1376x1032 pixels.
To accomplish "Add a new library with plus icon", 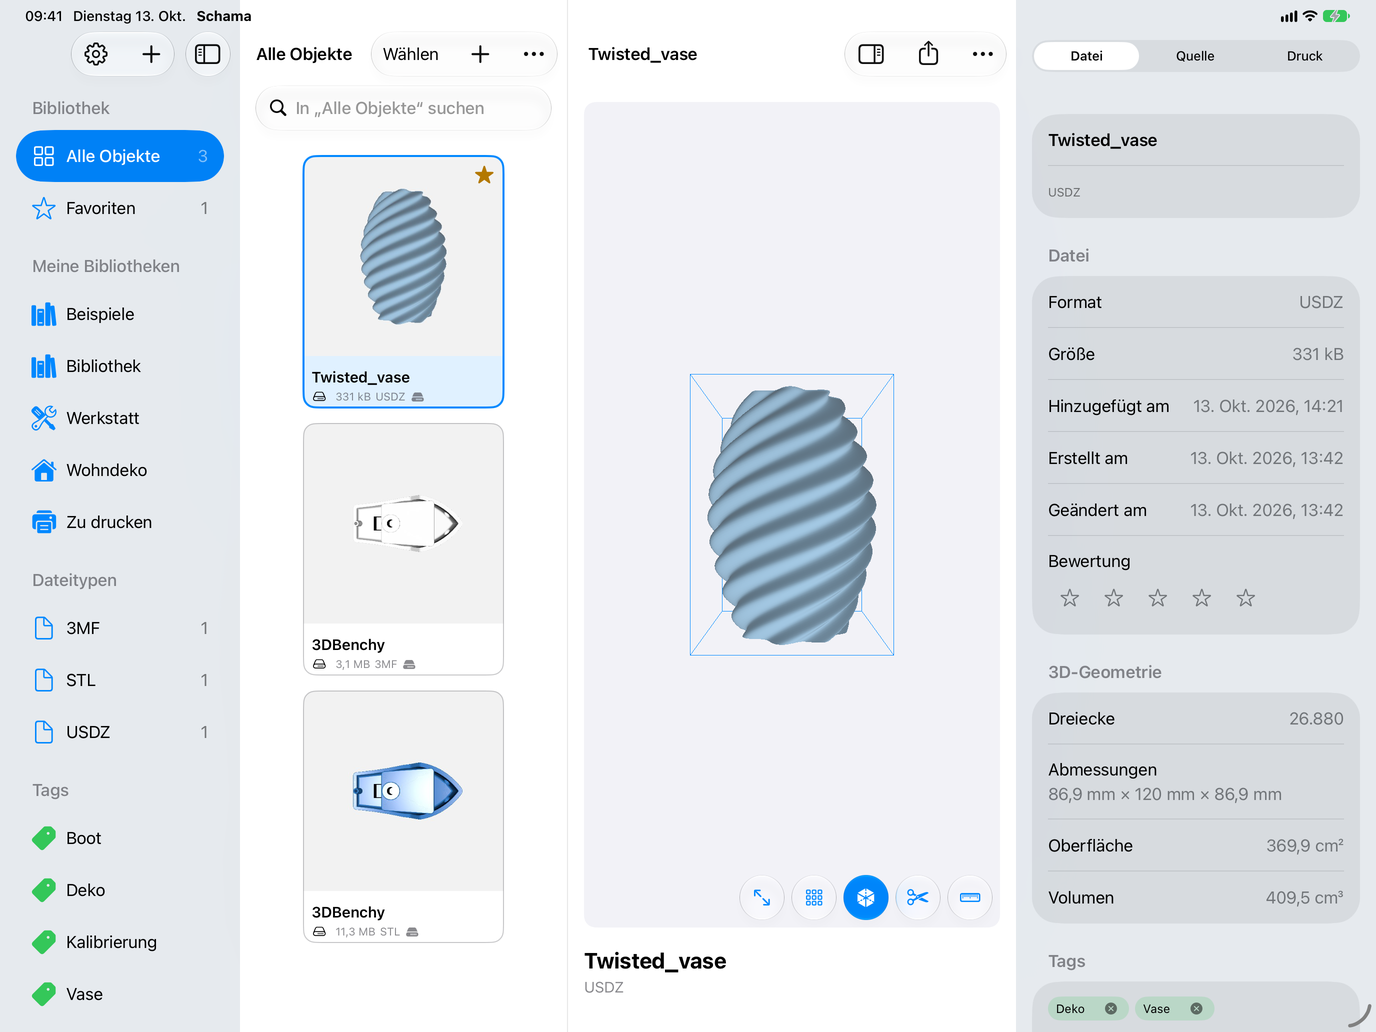I will click(x=151, y=54).
